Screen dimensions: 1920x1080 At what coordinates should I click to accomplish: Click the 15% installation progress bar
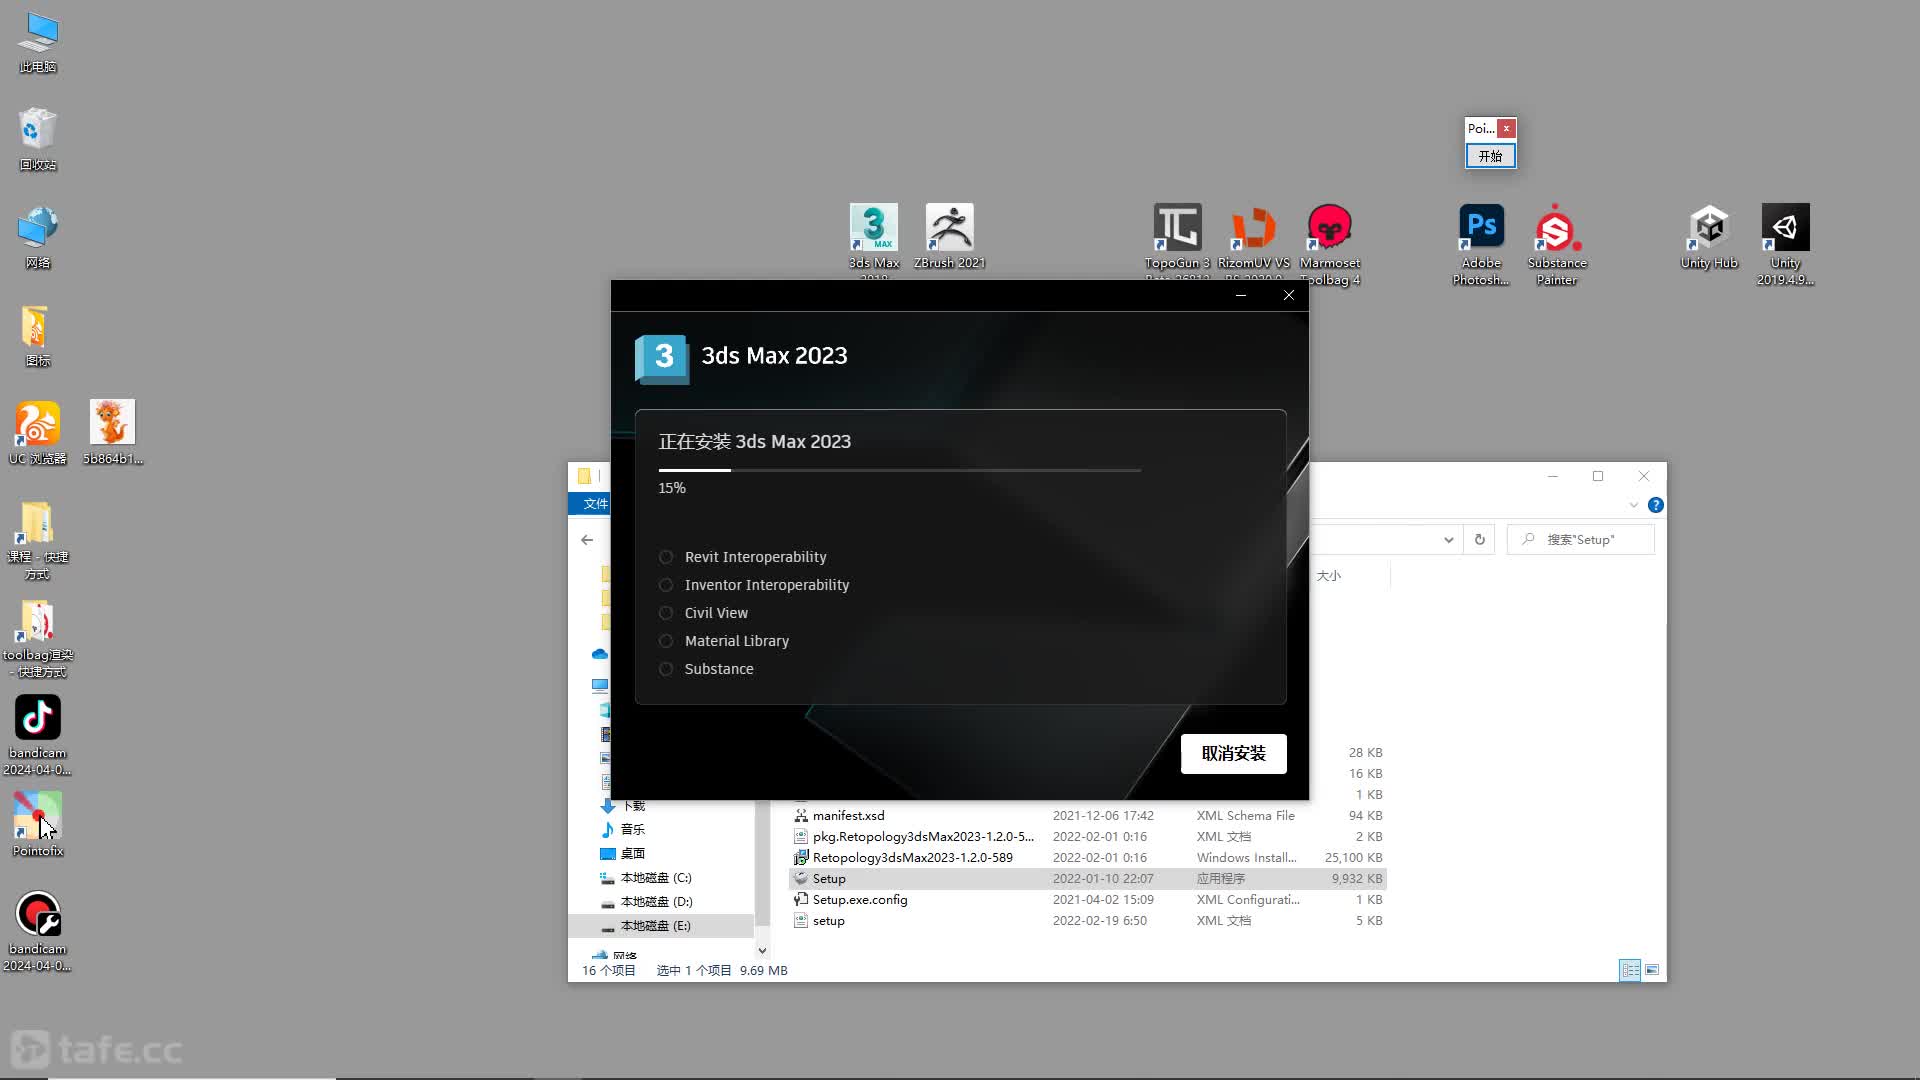[x=899, y=470]
